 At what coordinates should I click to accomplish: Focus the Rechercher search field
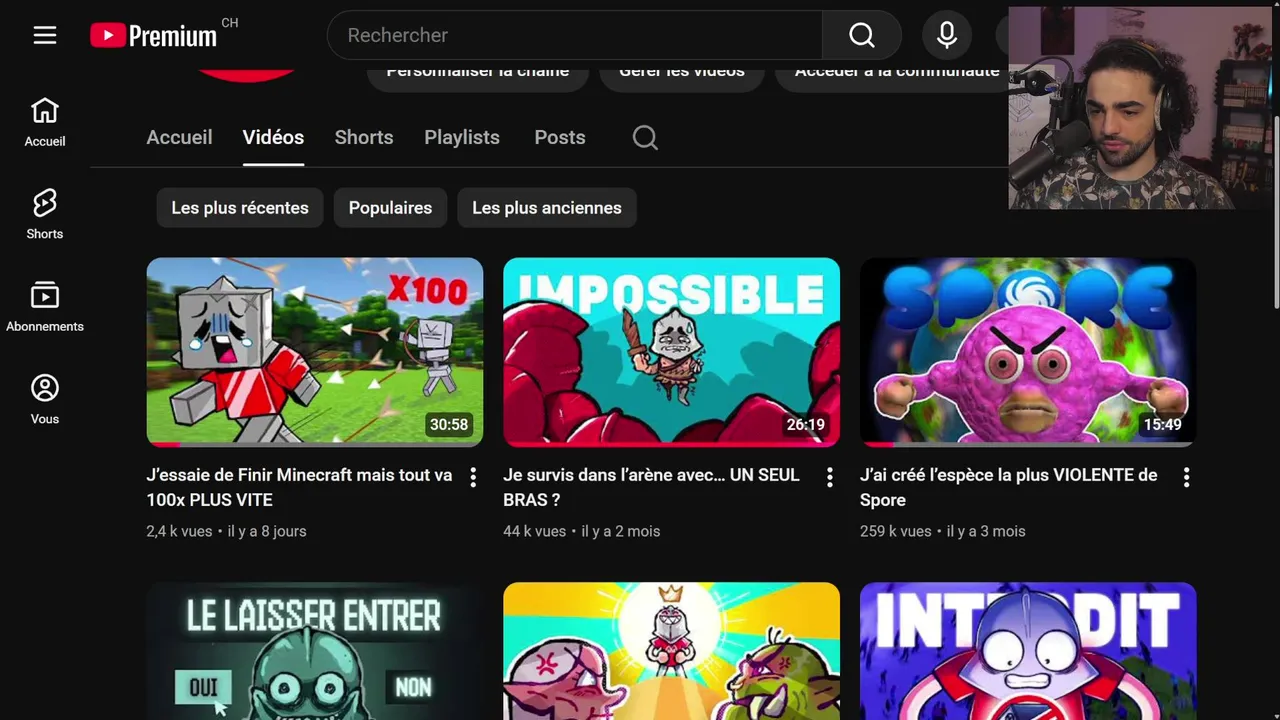[x=575, y=35]
